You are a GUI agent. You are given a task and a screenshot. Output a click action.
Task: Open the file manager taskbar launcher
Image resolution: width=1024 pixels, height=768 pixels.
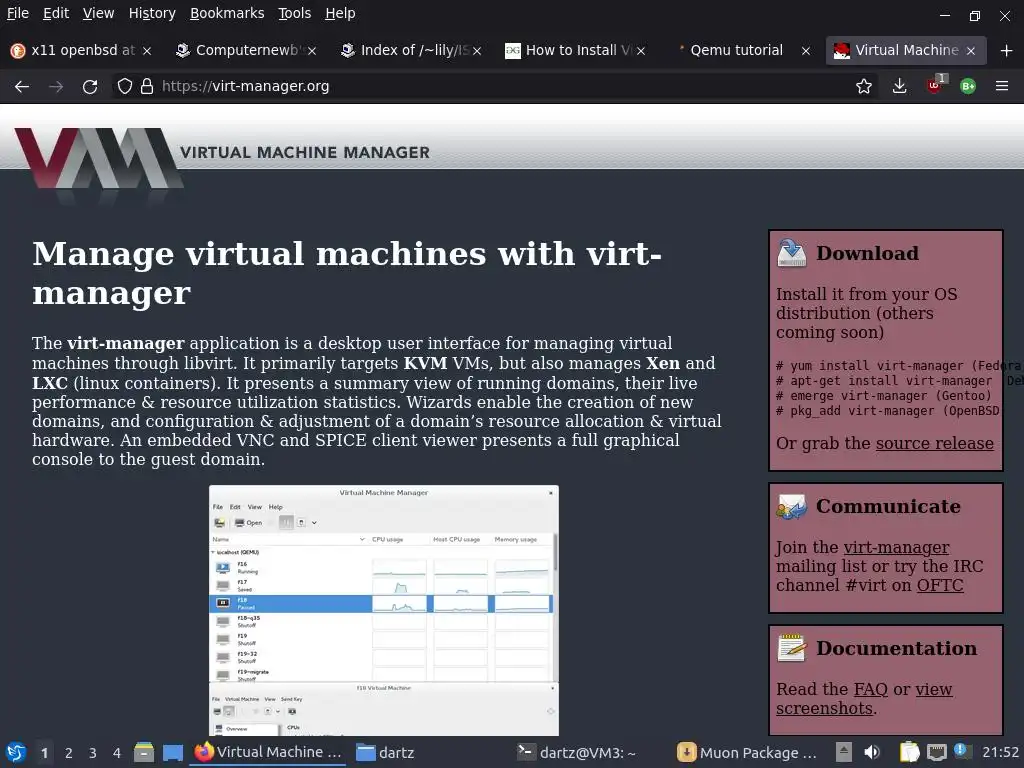pyautogui.click(x=144, y=753)
